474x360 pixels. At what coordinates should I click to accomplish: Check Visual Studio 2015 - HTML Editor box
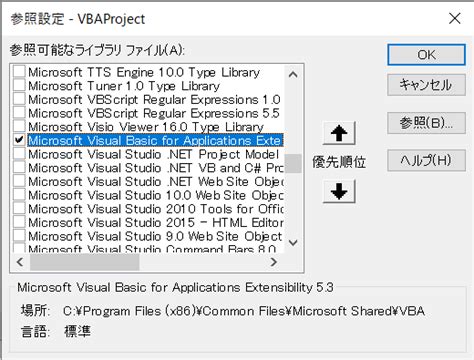pyautogui.click(x=19, y=222)
